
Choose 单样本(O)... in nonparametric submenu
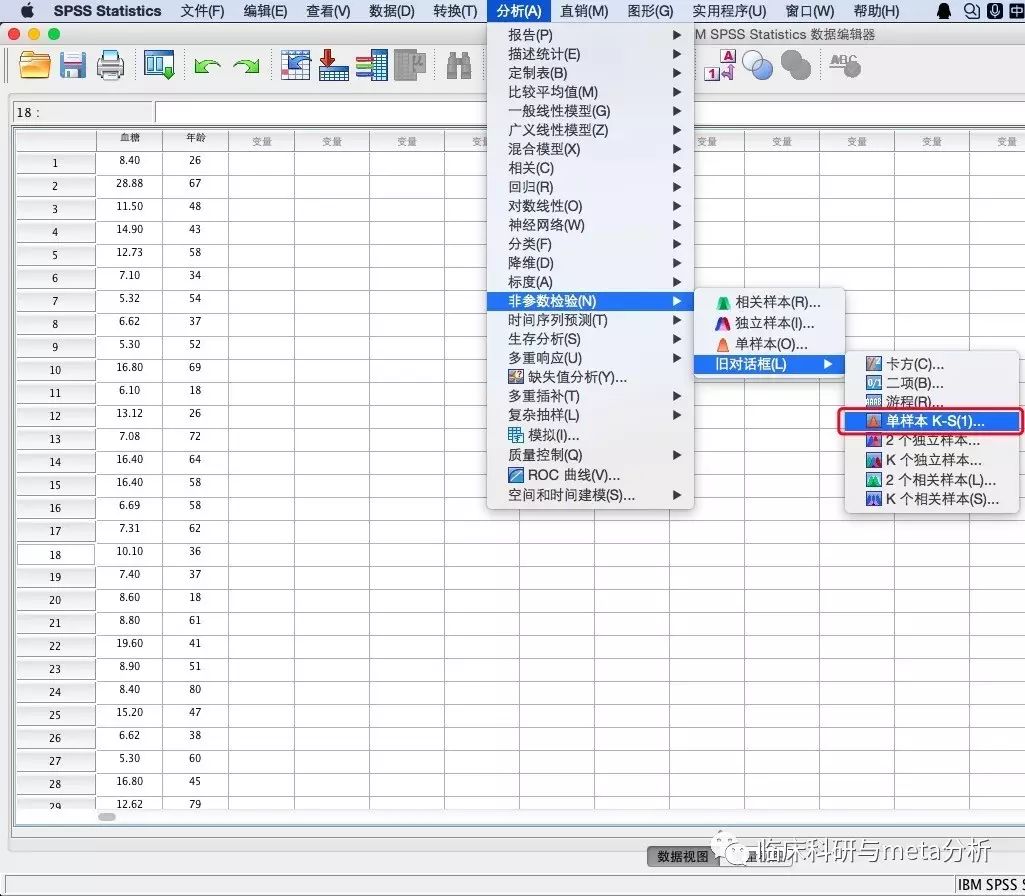click(769, 344)
